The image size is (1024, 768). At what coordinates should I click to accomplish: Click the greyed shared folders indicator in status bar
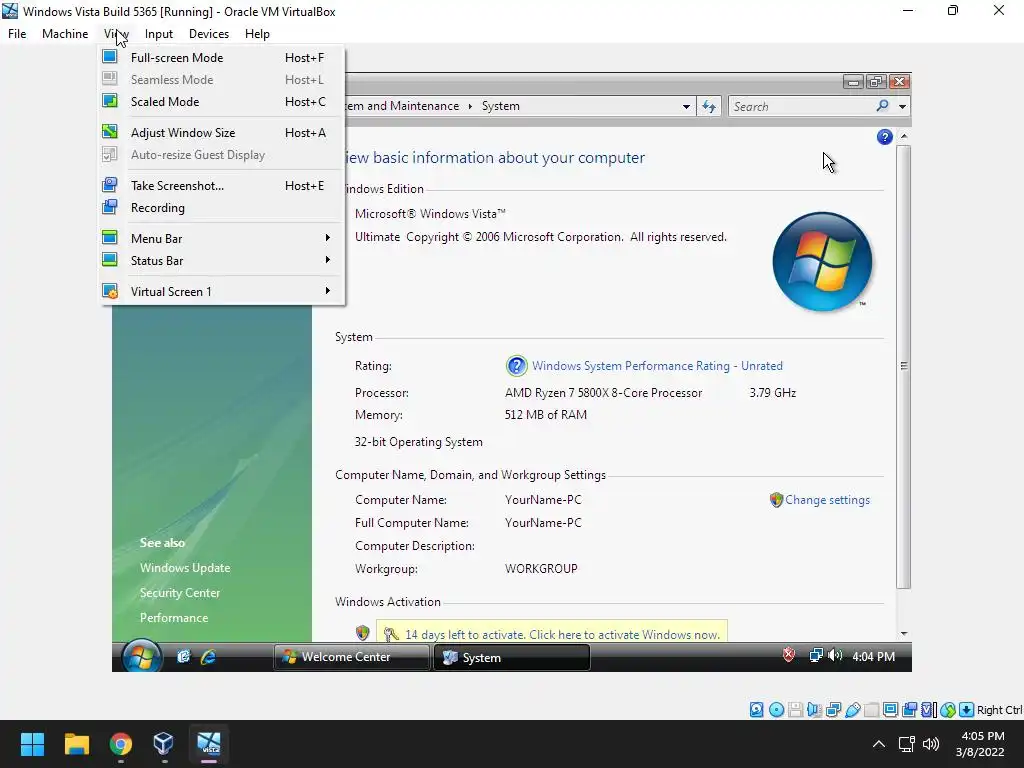point(871,710)
